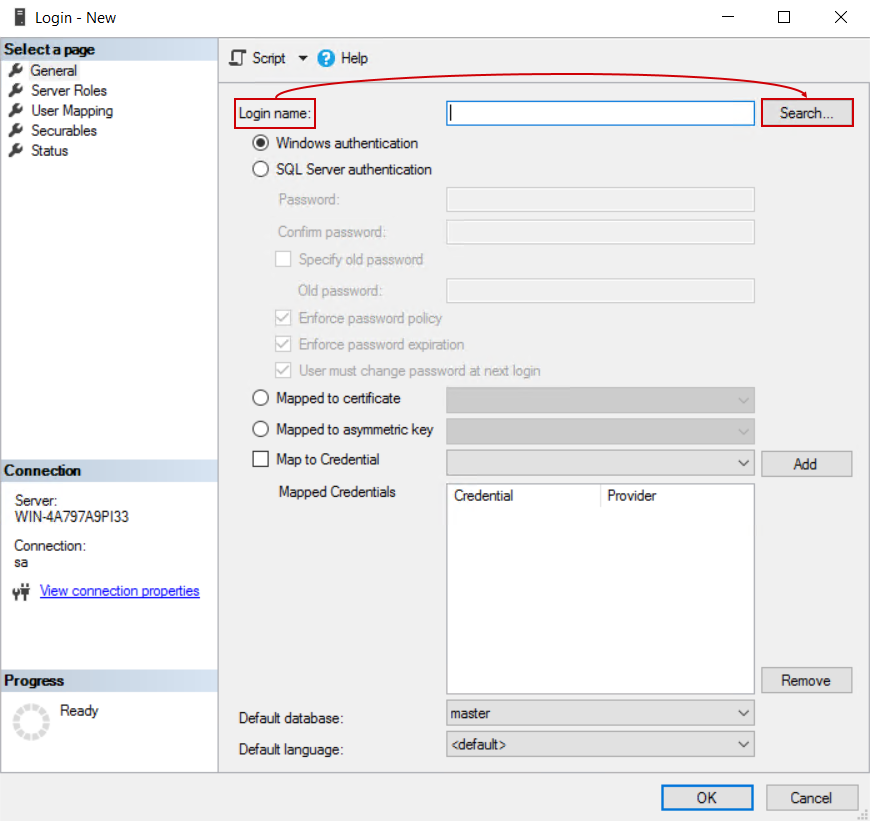Open the General page
Image resolution: width=870 pixels, height=821 pixels.
(53, 70)
